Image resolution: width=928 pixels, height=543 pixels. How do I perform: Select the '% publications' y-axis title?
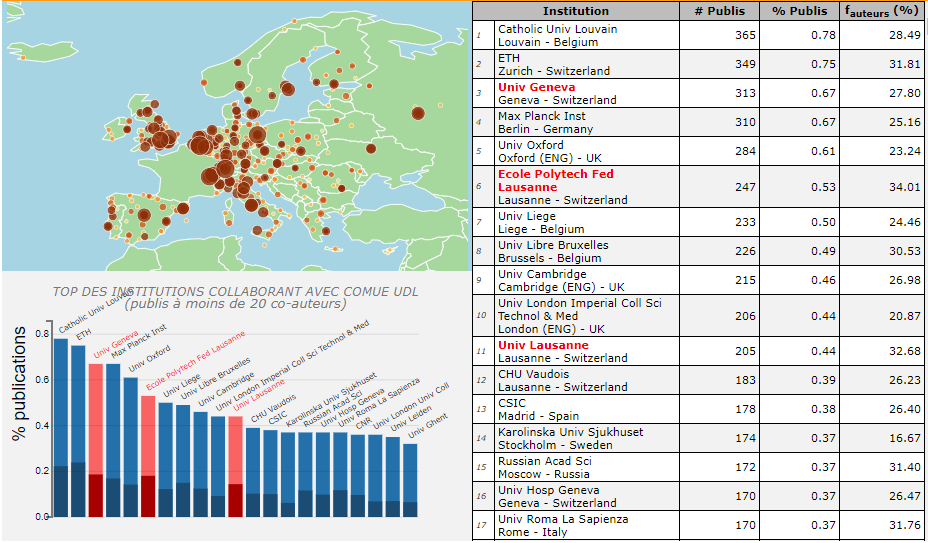pos(20,383)
